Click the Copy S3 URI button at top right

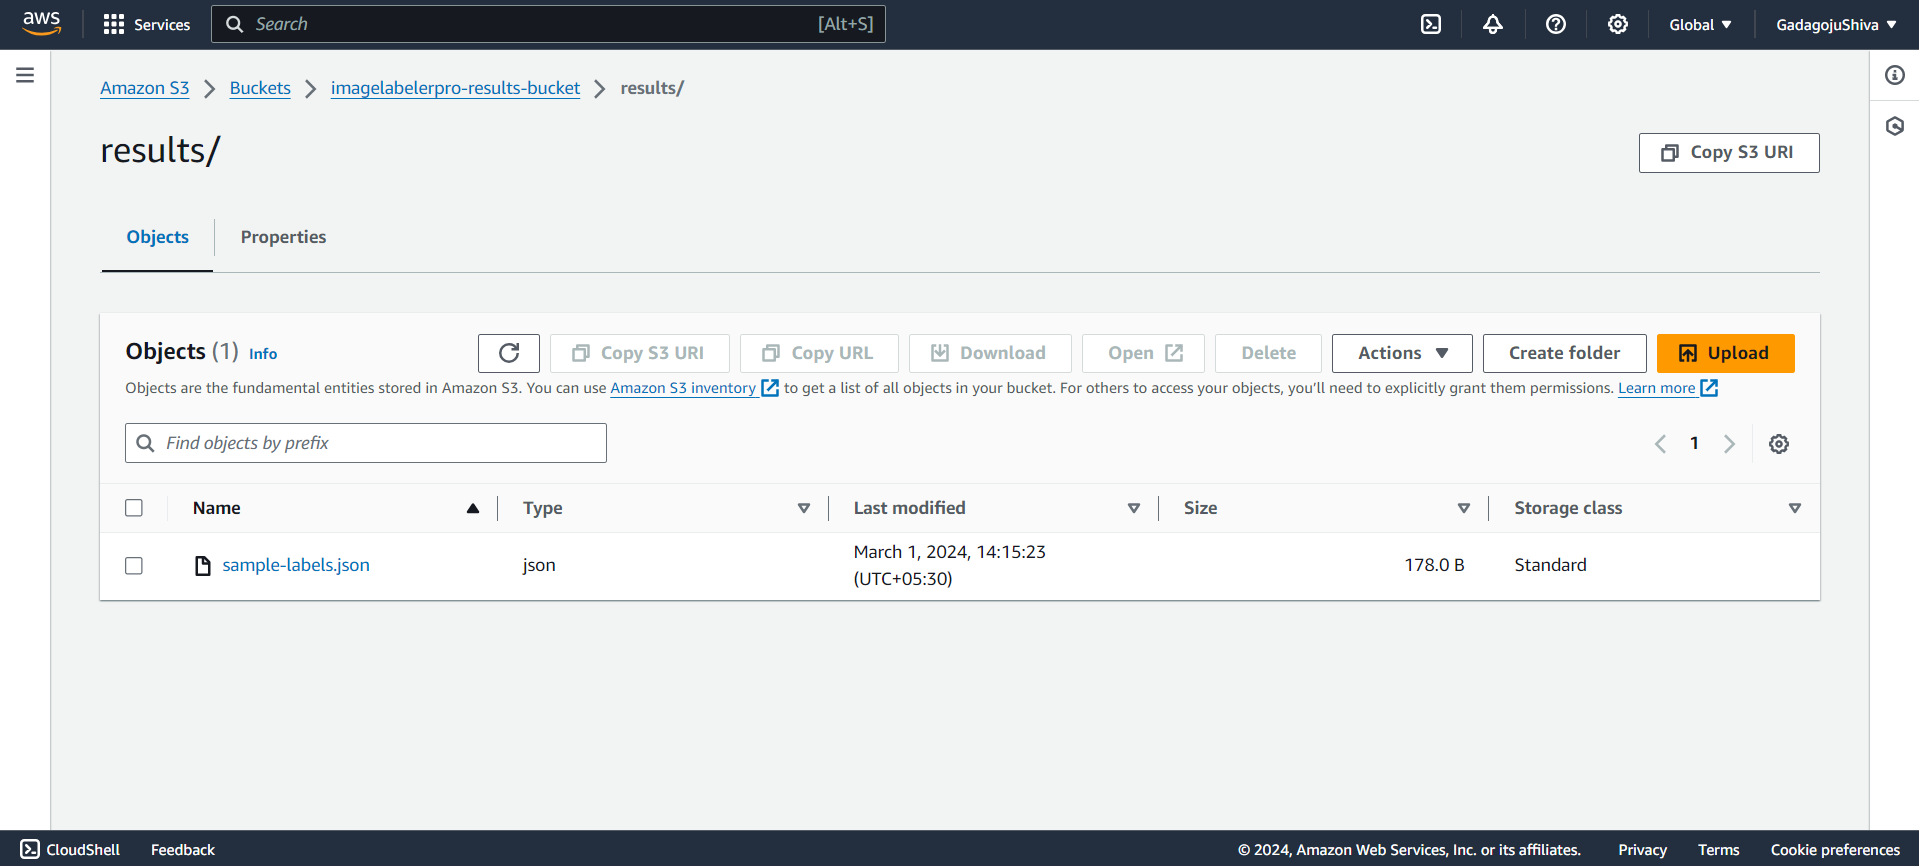(x=1729, y=153)
